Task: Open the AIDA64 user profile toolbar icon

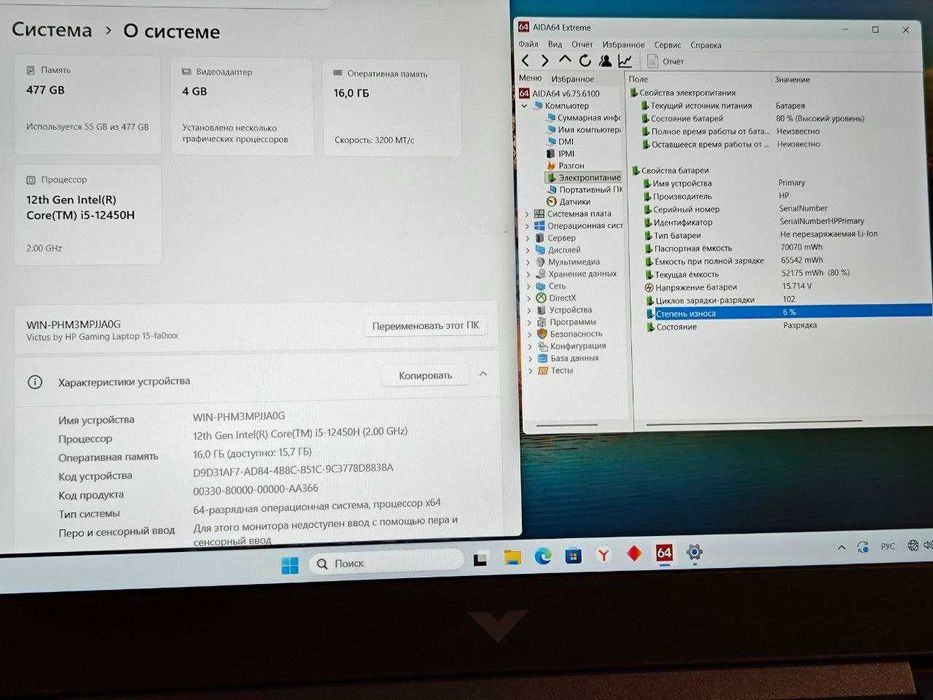Action: click(605, 60)
